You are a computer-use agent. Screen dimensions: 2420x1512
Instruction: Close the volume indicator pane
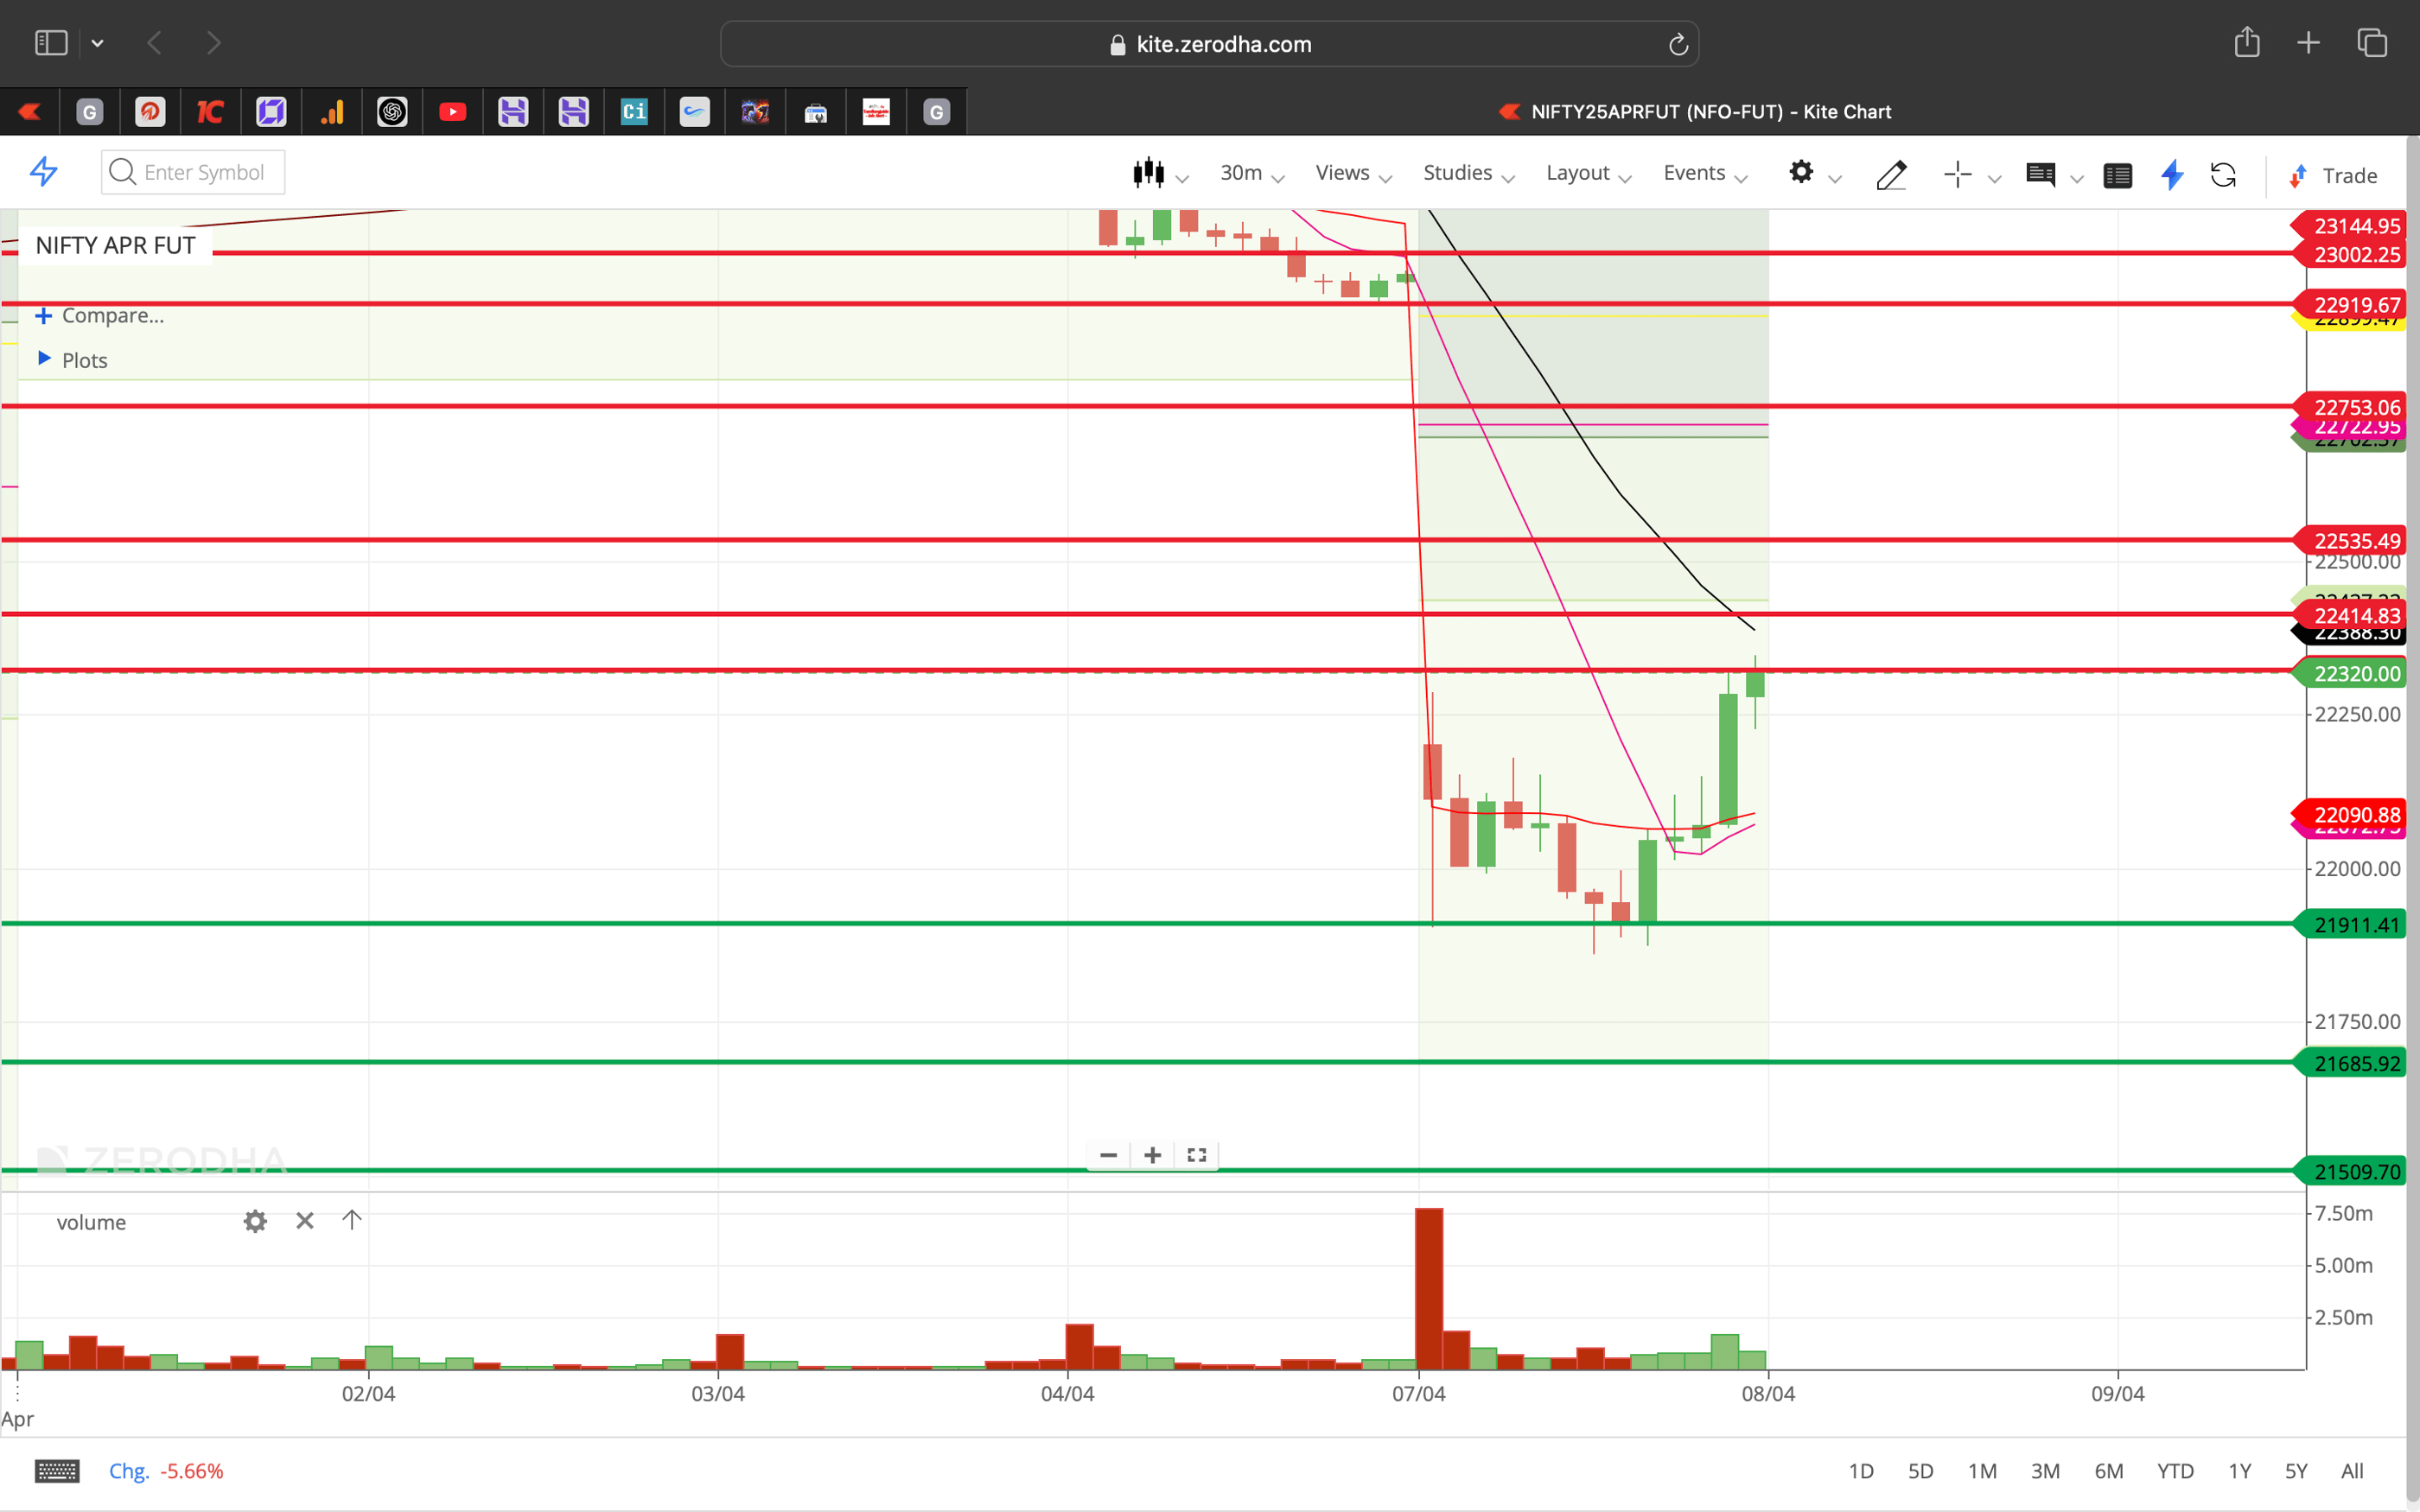tap(305, 1220)
